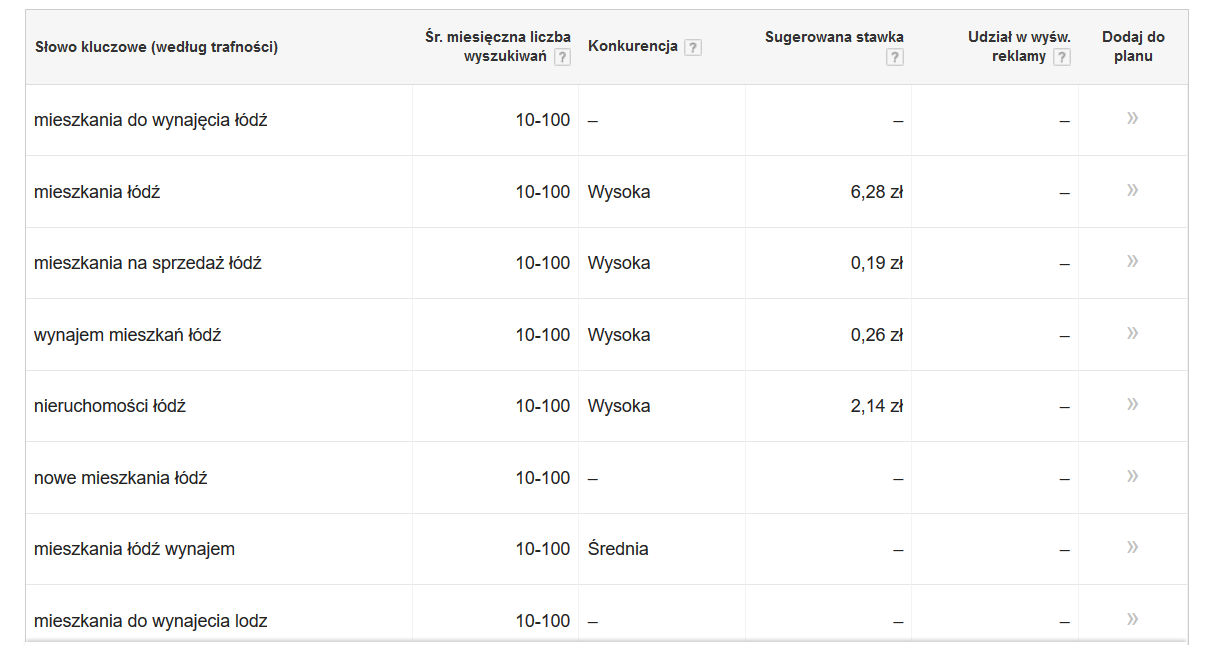This screenshot has width=1213, height=645.
Task: Sort by Słowo kluczowe column header
Action: [156, 47]
